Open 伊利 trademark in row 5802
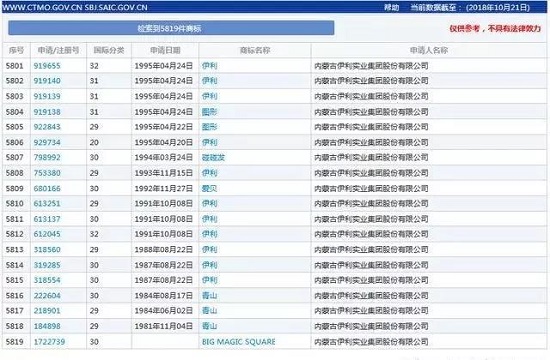This screenshot has height=360, width=550. [209, 81]
